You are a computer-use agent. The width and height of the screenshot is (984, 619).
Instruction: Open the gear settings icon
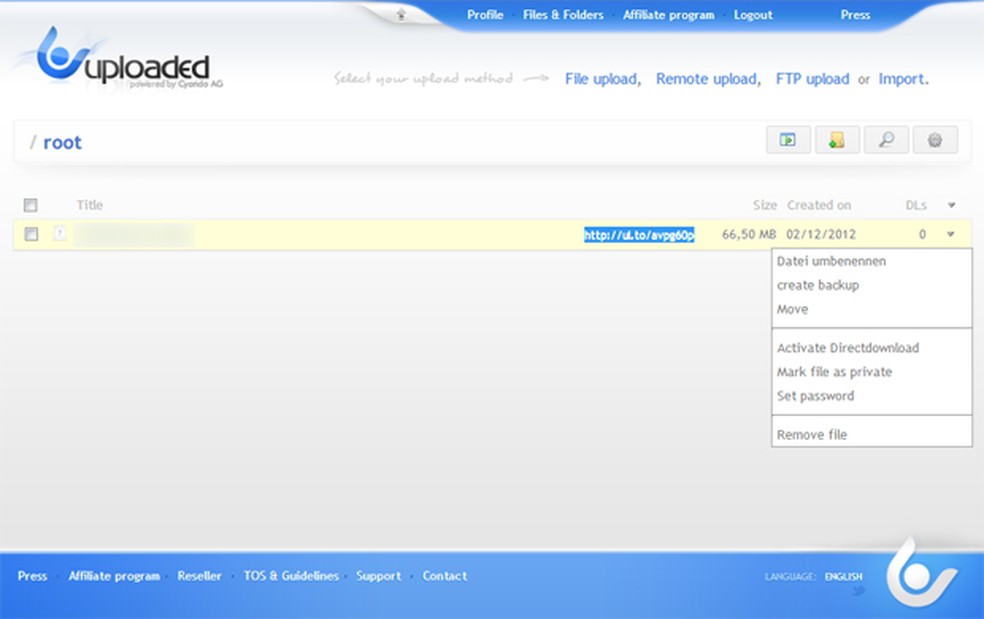coord(935,139)
